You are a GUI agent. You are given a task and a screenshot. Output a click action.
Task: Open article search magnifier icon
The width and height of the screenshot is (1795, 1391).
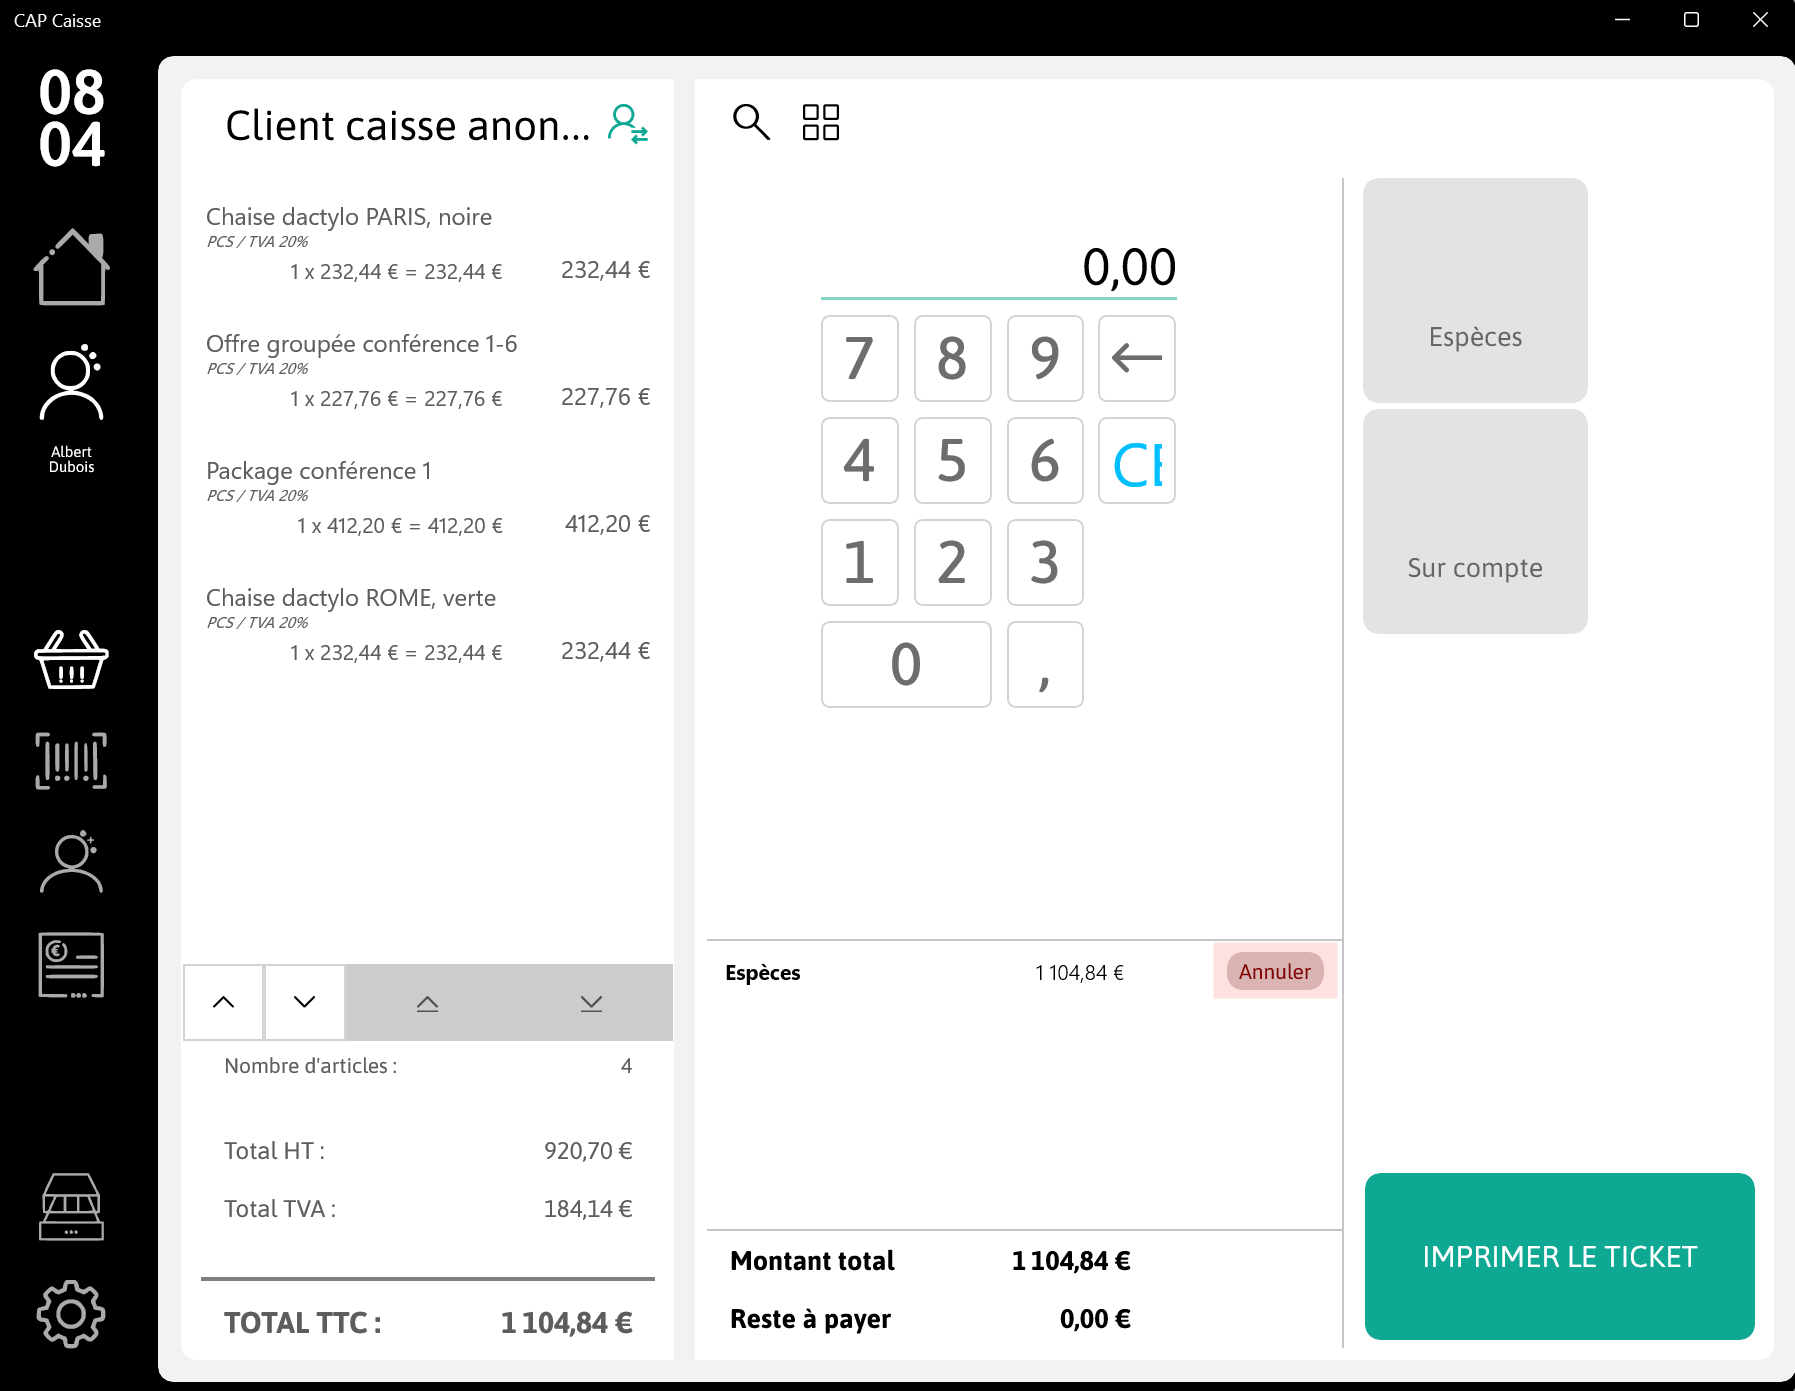point(751,122)
